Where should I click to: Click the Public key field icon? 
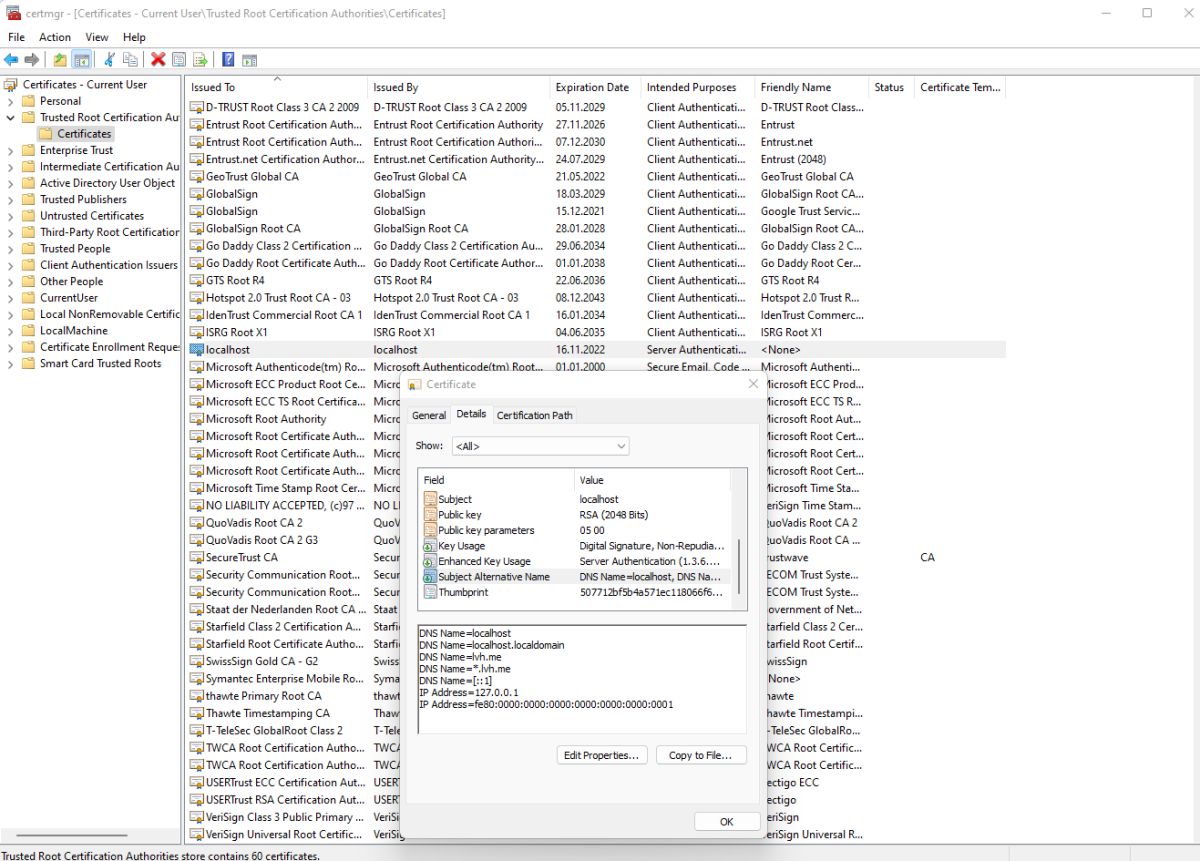point(430,515)
